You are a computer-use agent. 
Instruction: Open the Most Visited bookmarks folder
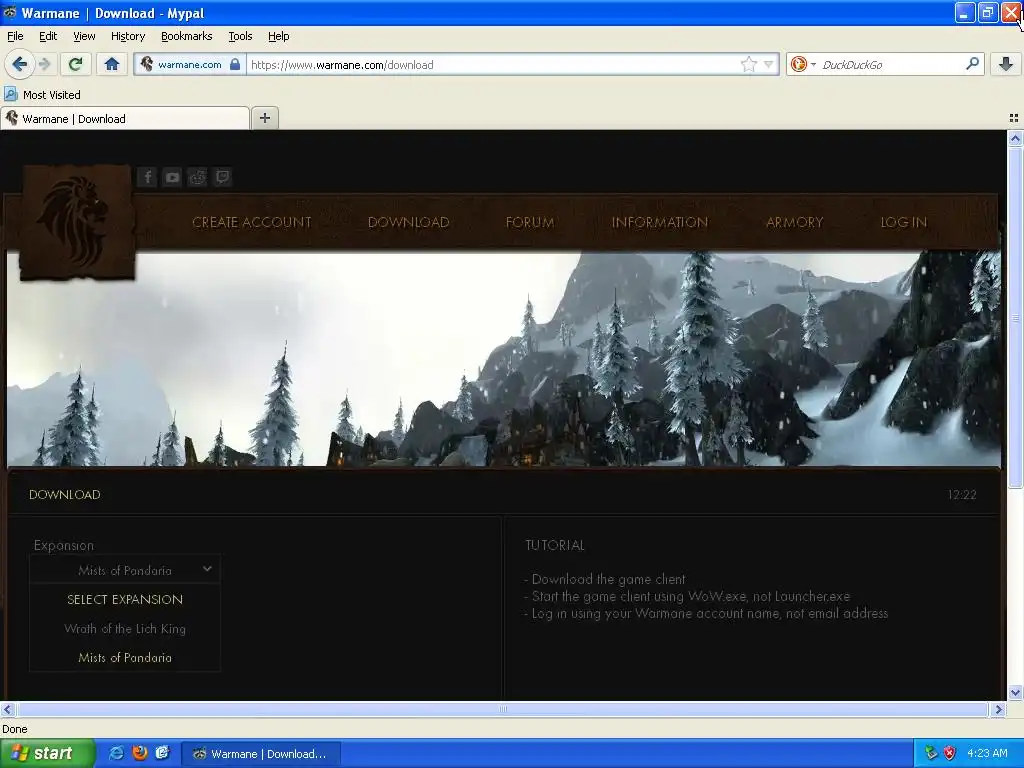tap(42, 95)
